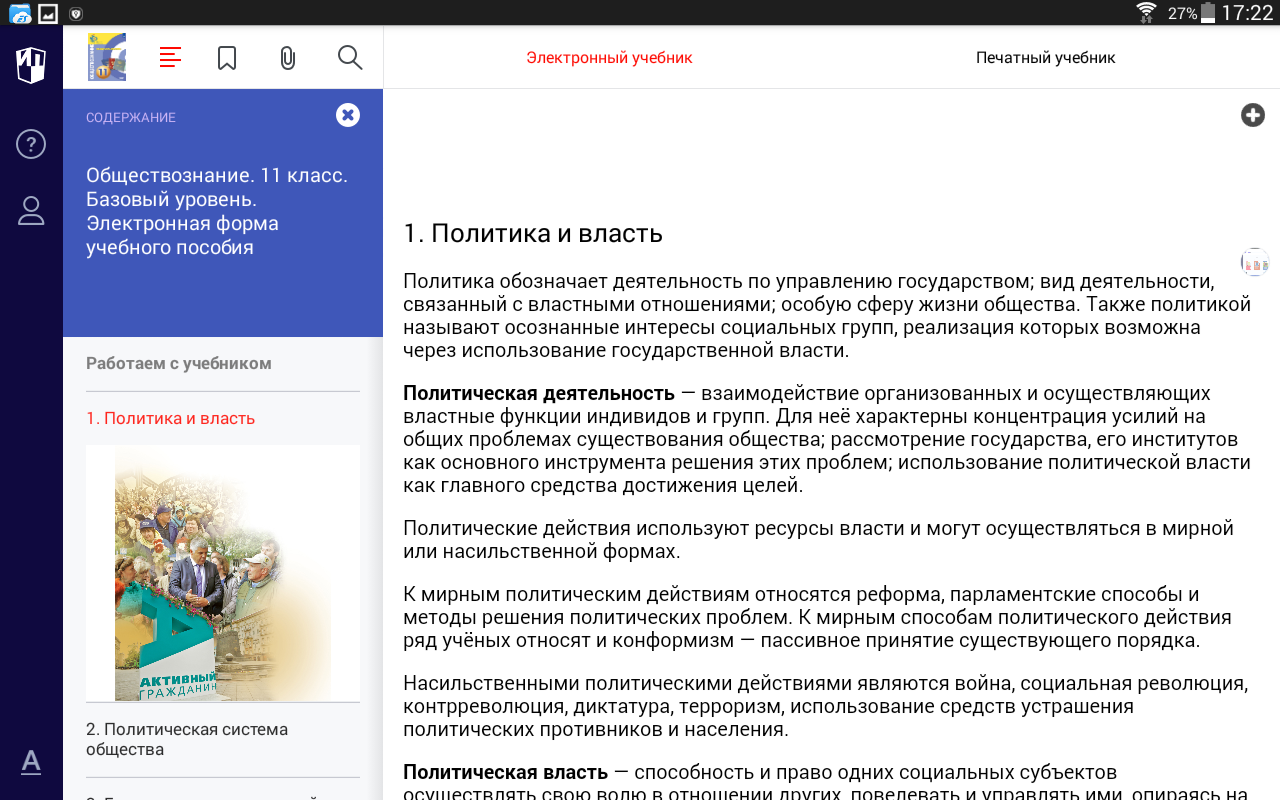Open the table of contents list icon
Screen dimensions: 1280x800
170,57
